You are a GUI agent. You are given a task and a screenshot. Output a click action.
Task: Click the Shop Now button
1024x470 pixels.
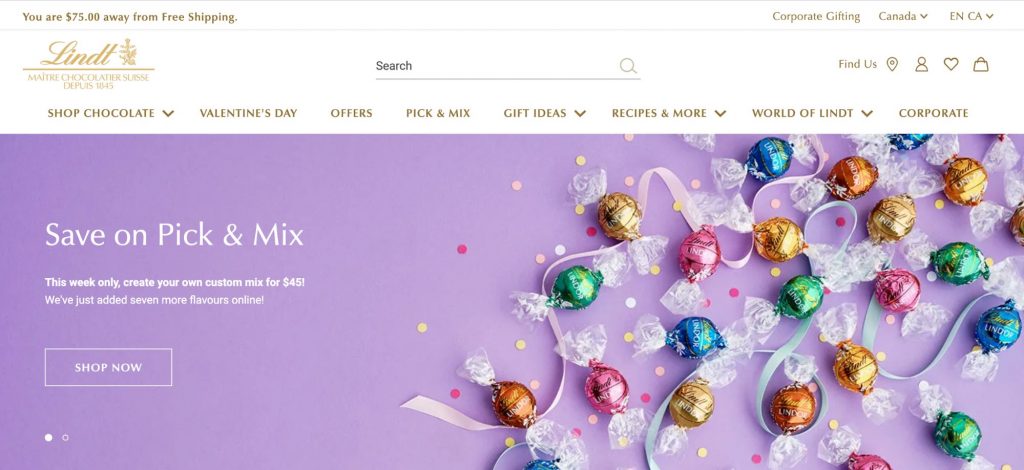pos(108,368)
